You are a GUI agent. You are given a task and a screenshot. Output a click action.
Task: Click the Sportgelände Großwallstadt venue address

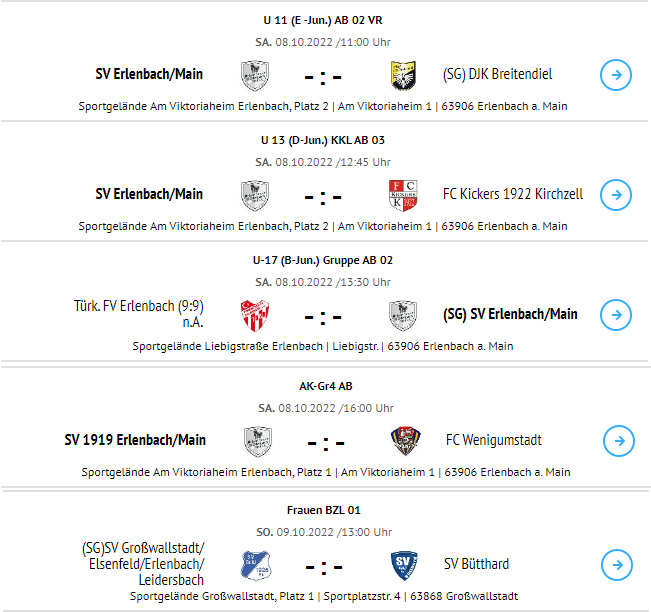[324, 596]
